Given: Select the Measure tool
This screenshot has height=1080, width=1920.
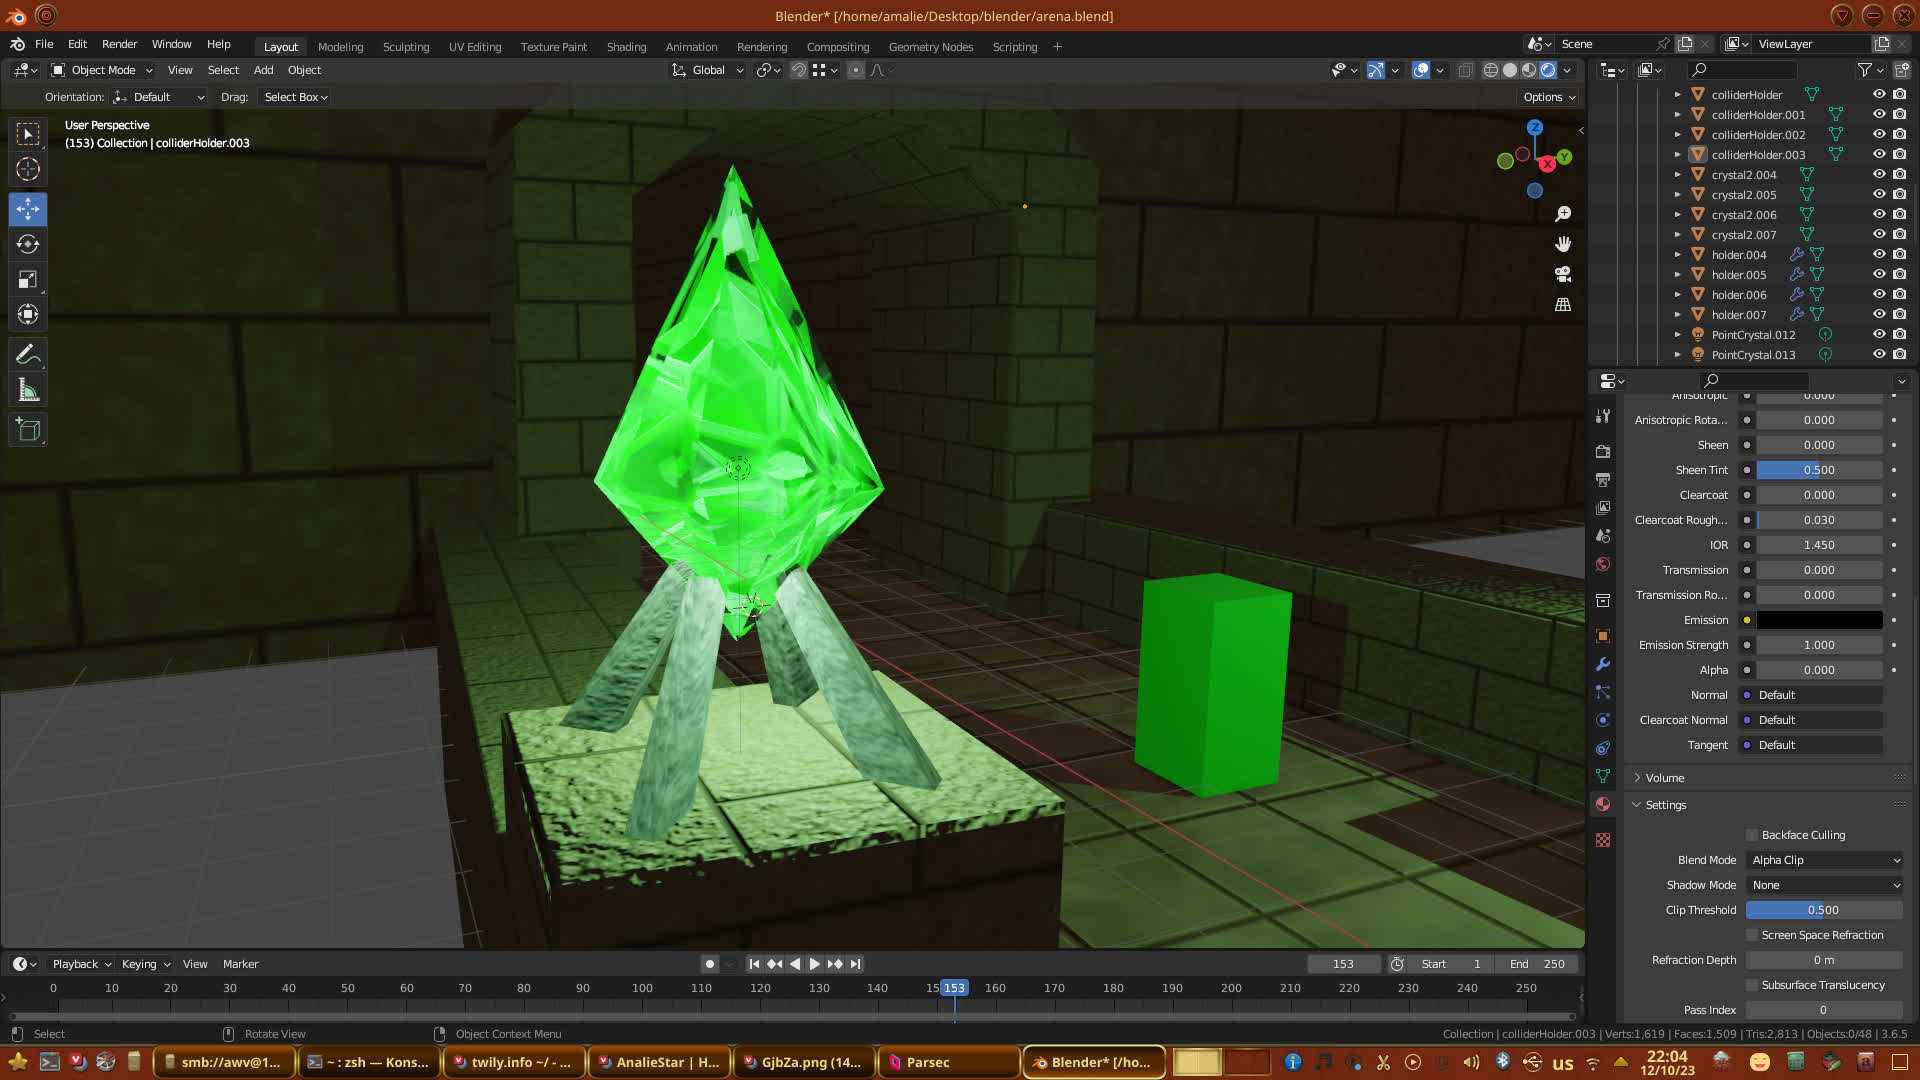Looking at the screenshot, I should (28, 391).
